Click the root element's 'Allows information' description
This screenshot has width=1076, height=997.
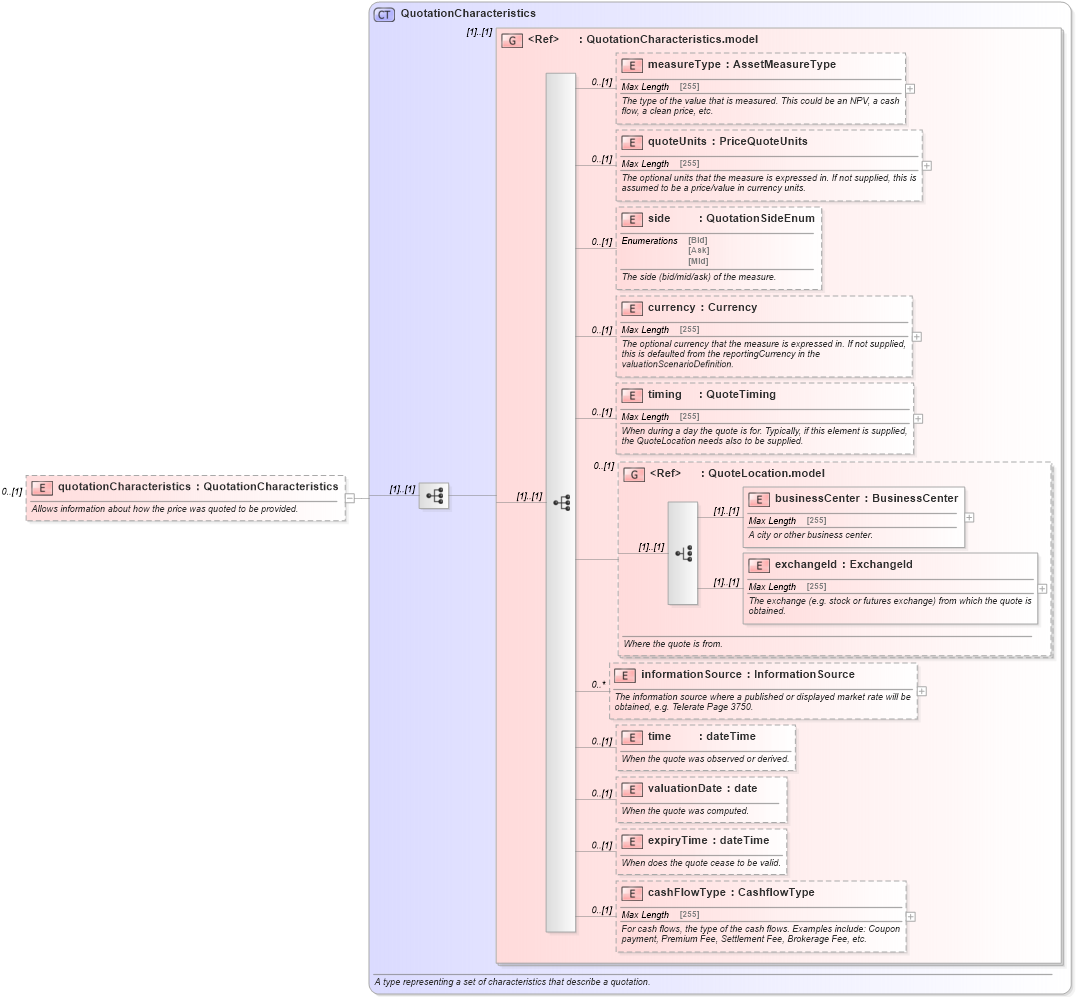pyautogui.click(x=165, y=509)
